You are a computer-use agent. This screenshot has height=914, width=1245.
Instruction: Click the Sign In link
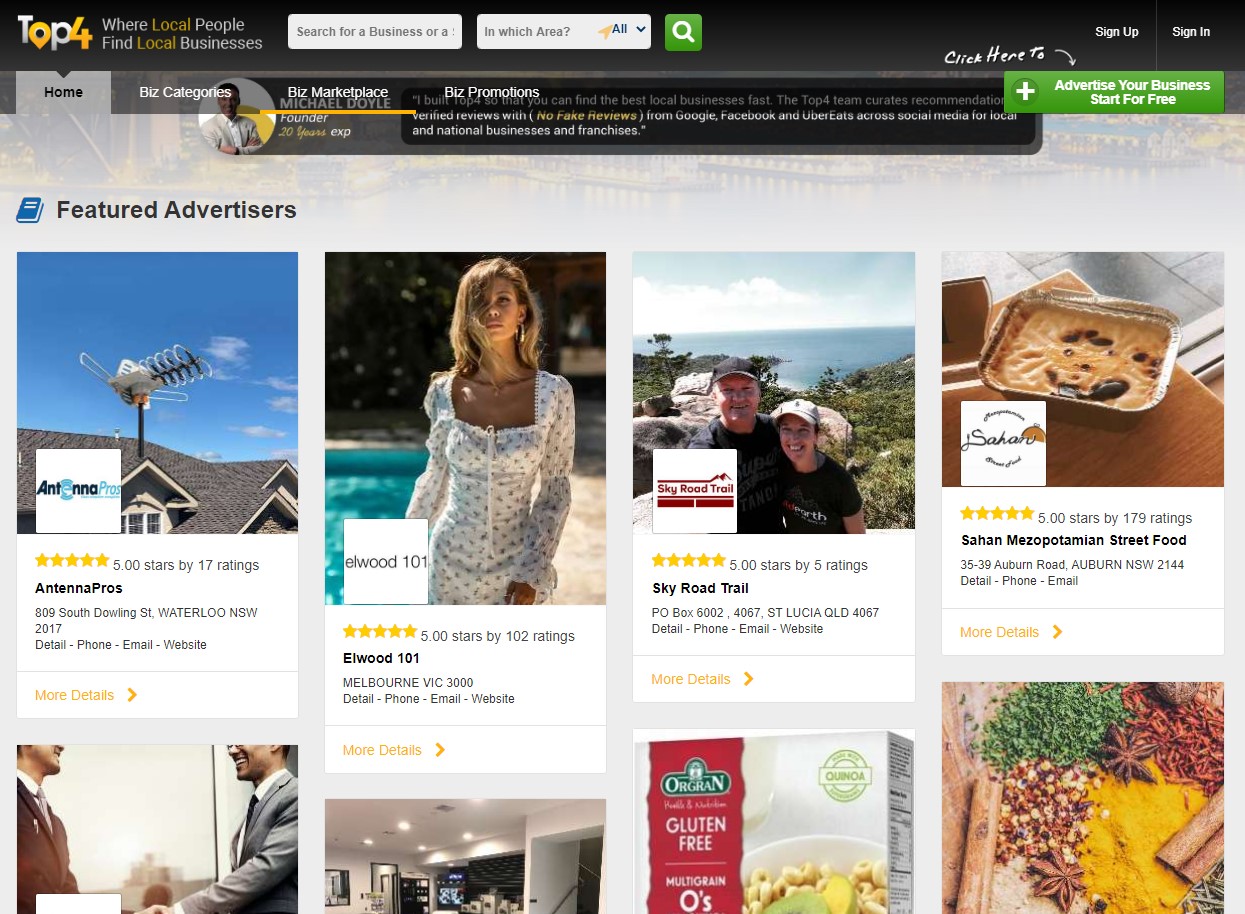pyautogui.click(x=1190, y=32)
